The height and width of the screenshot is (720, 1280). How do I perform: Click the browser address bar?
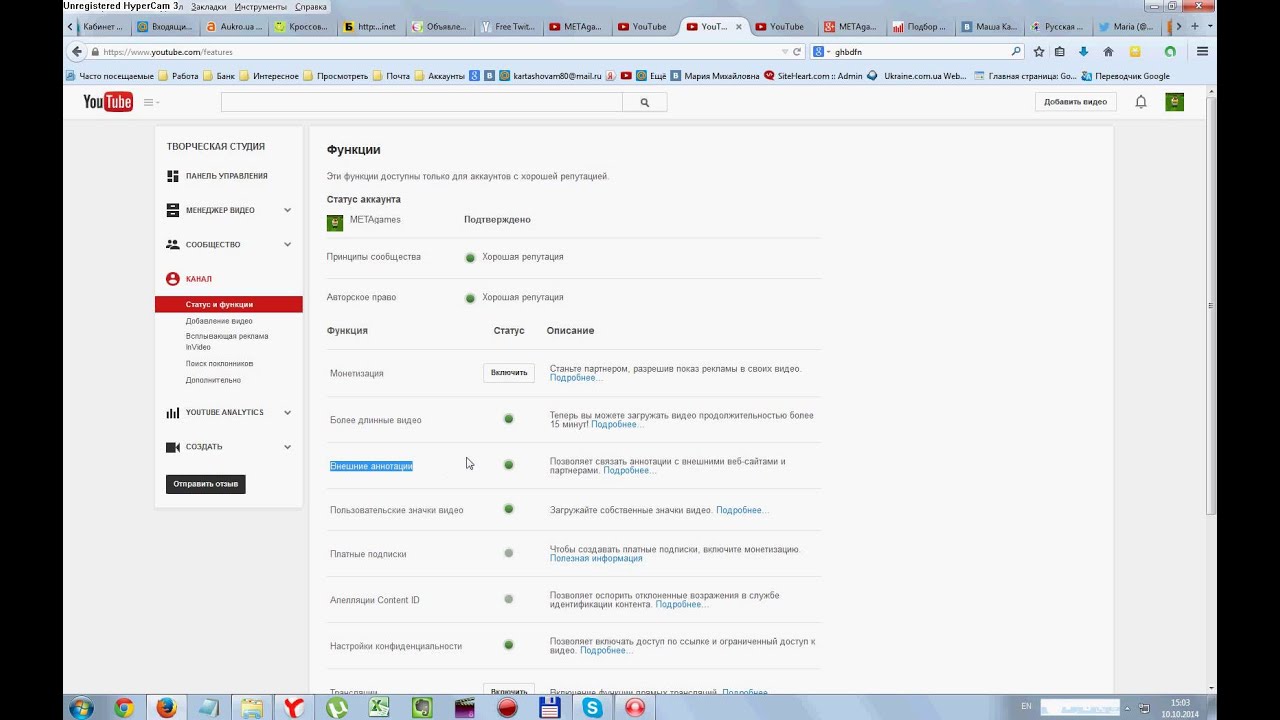(x=434, y=51)
